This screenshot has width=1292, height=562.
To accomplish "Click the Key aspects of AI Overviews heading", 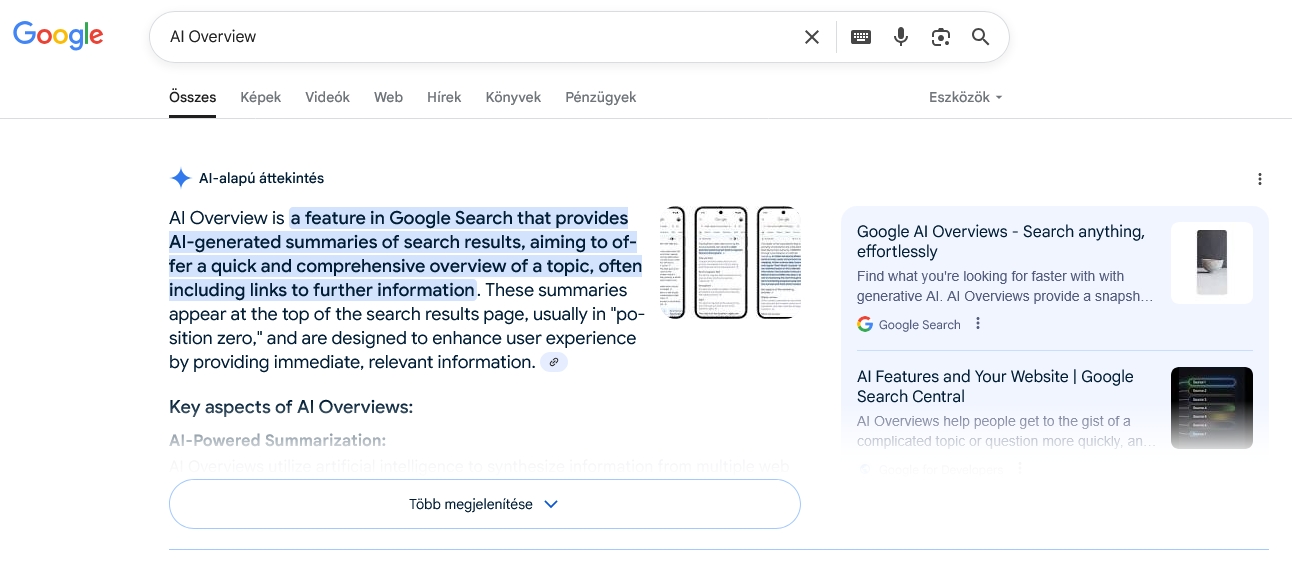I will [291, 407].
